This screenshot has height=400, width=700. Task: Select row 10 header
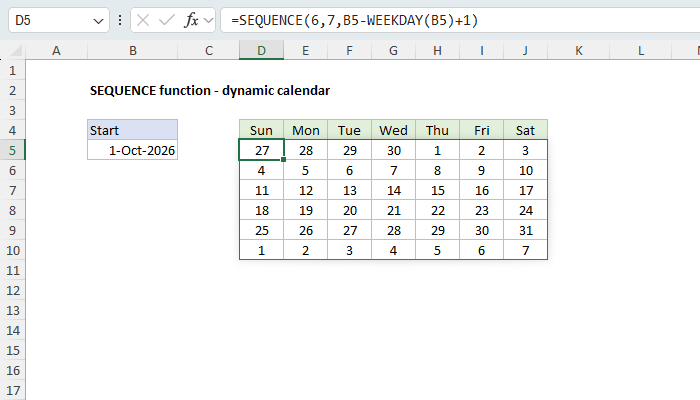click(12, 250)
